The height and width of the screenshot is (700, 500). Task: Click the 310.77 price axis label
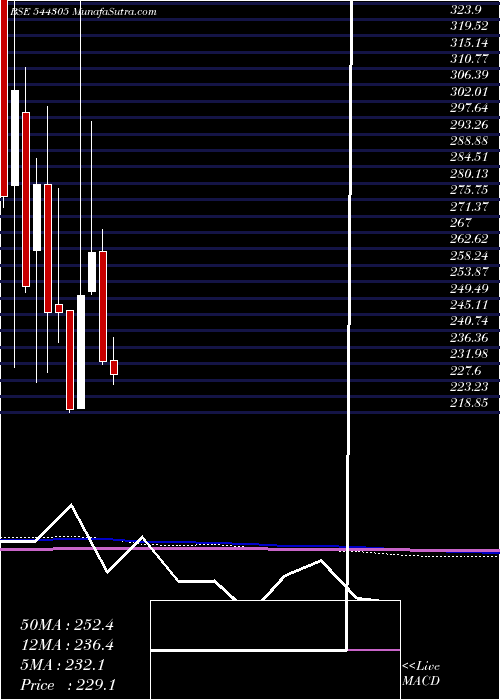(469, 58)
